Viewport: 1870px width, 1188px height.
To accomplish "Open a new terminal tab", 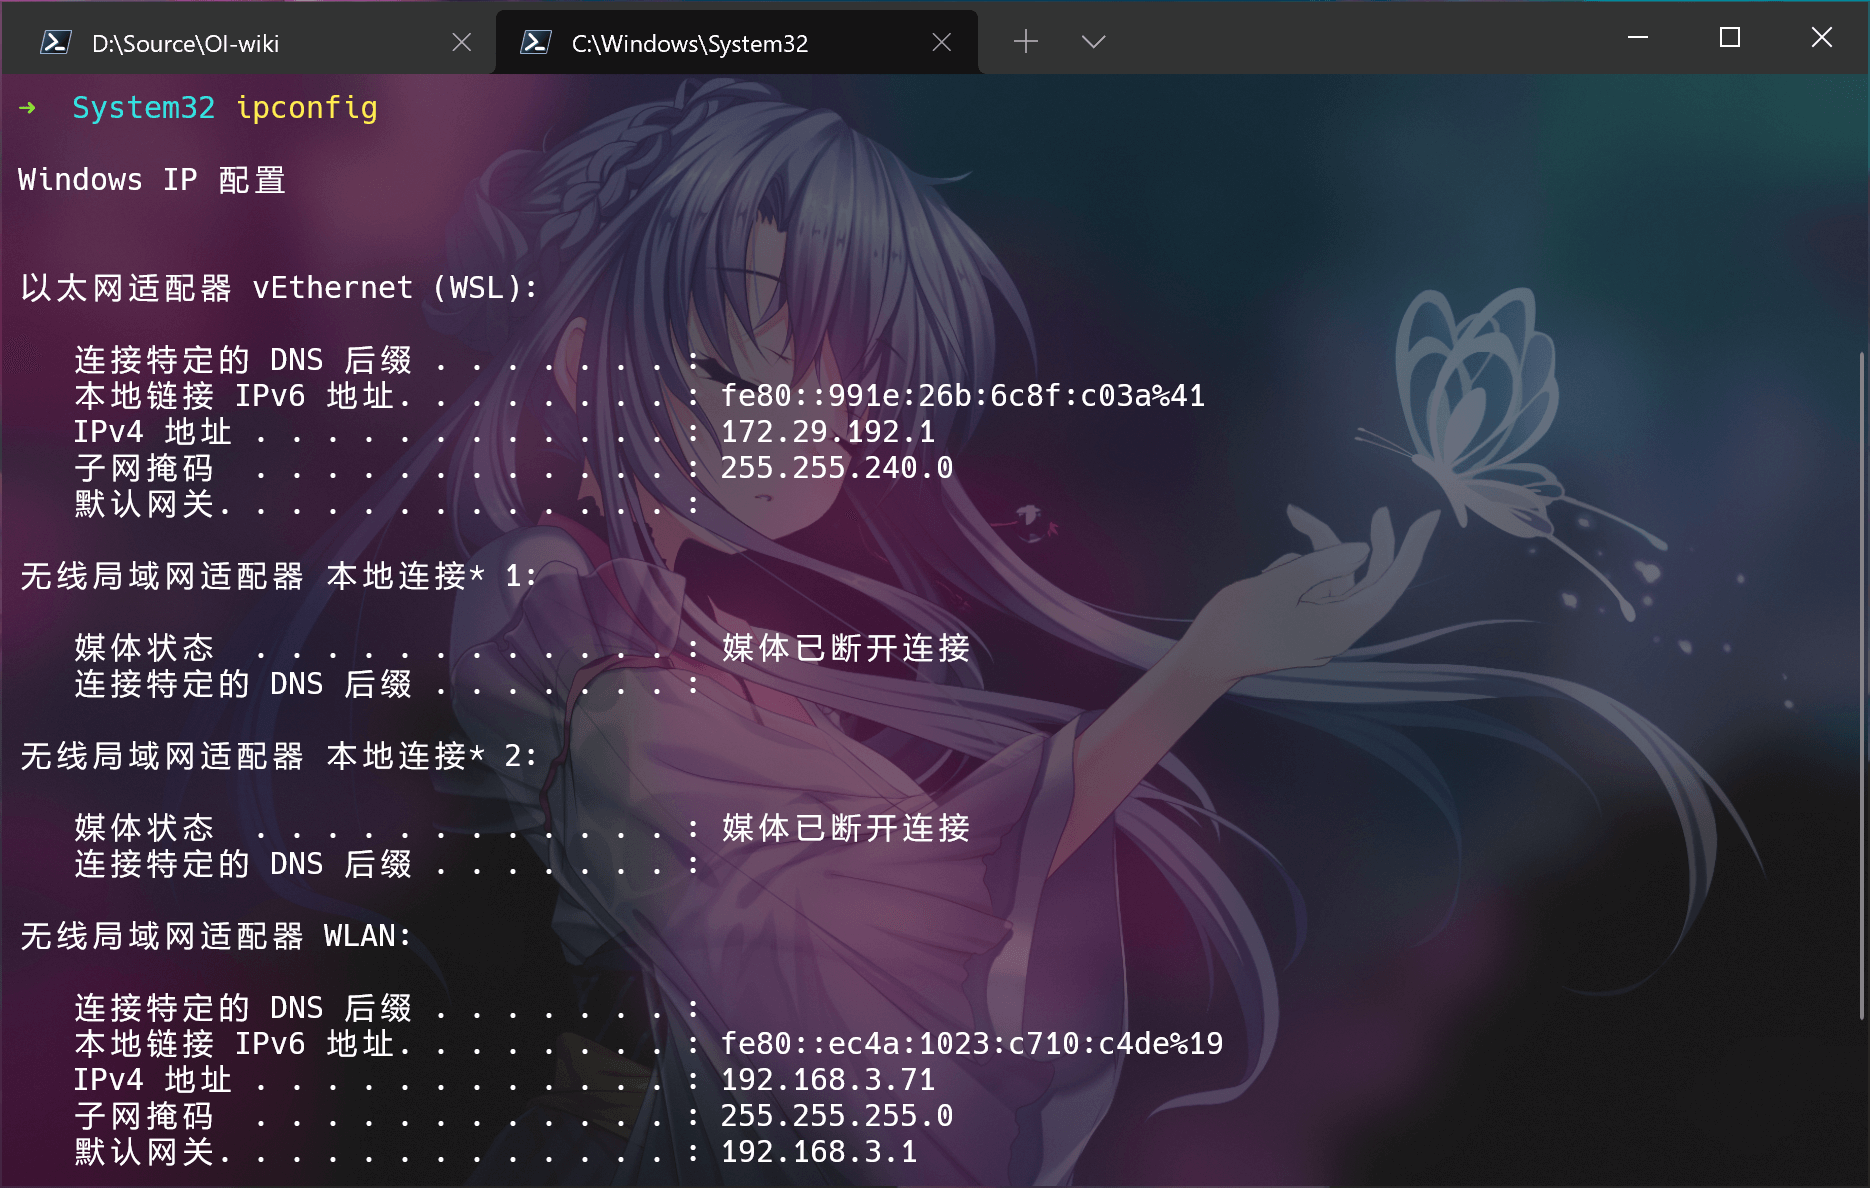I will click(1026, 42).
